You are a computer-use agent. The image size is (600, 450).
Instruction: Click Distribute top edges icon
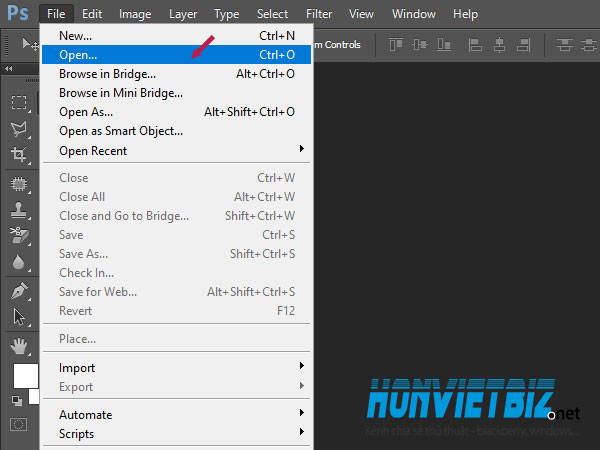pyautogui.click(x=564, y=45)
